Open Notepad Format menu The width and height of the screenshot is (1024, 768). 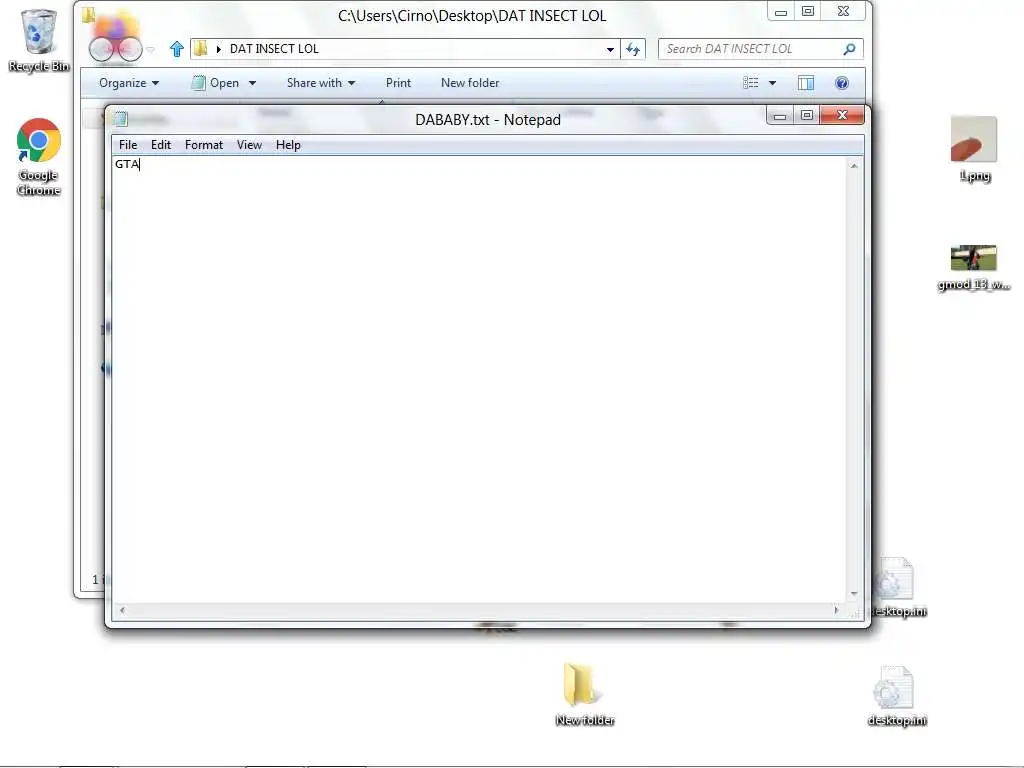[x=204, y=145]
